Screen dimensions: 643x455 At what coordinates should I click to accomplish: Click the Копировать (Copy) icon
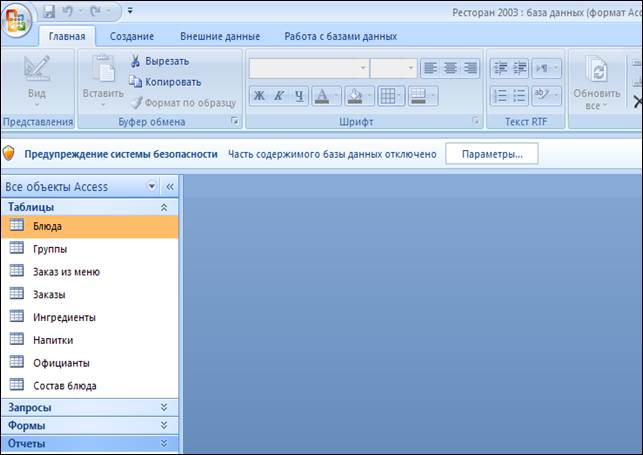tap(135, 81)
